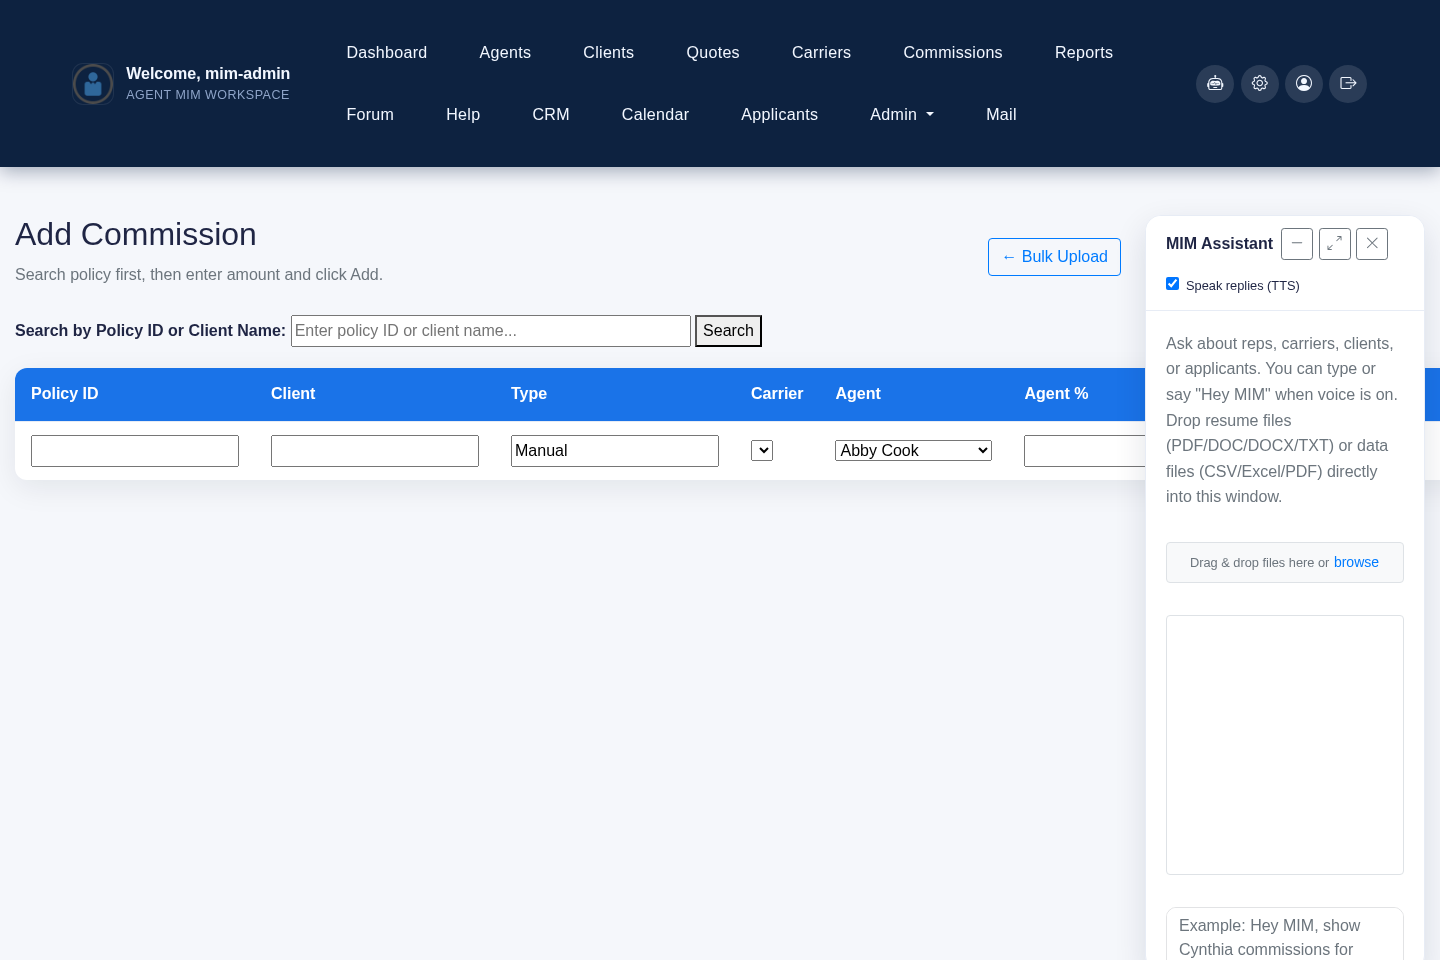The height and width of the screenshot is (960, 1440).
Task: Open the Agents page
Action: pos(505,53)
